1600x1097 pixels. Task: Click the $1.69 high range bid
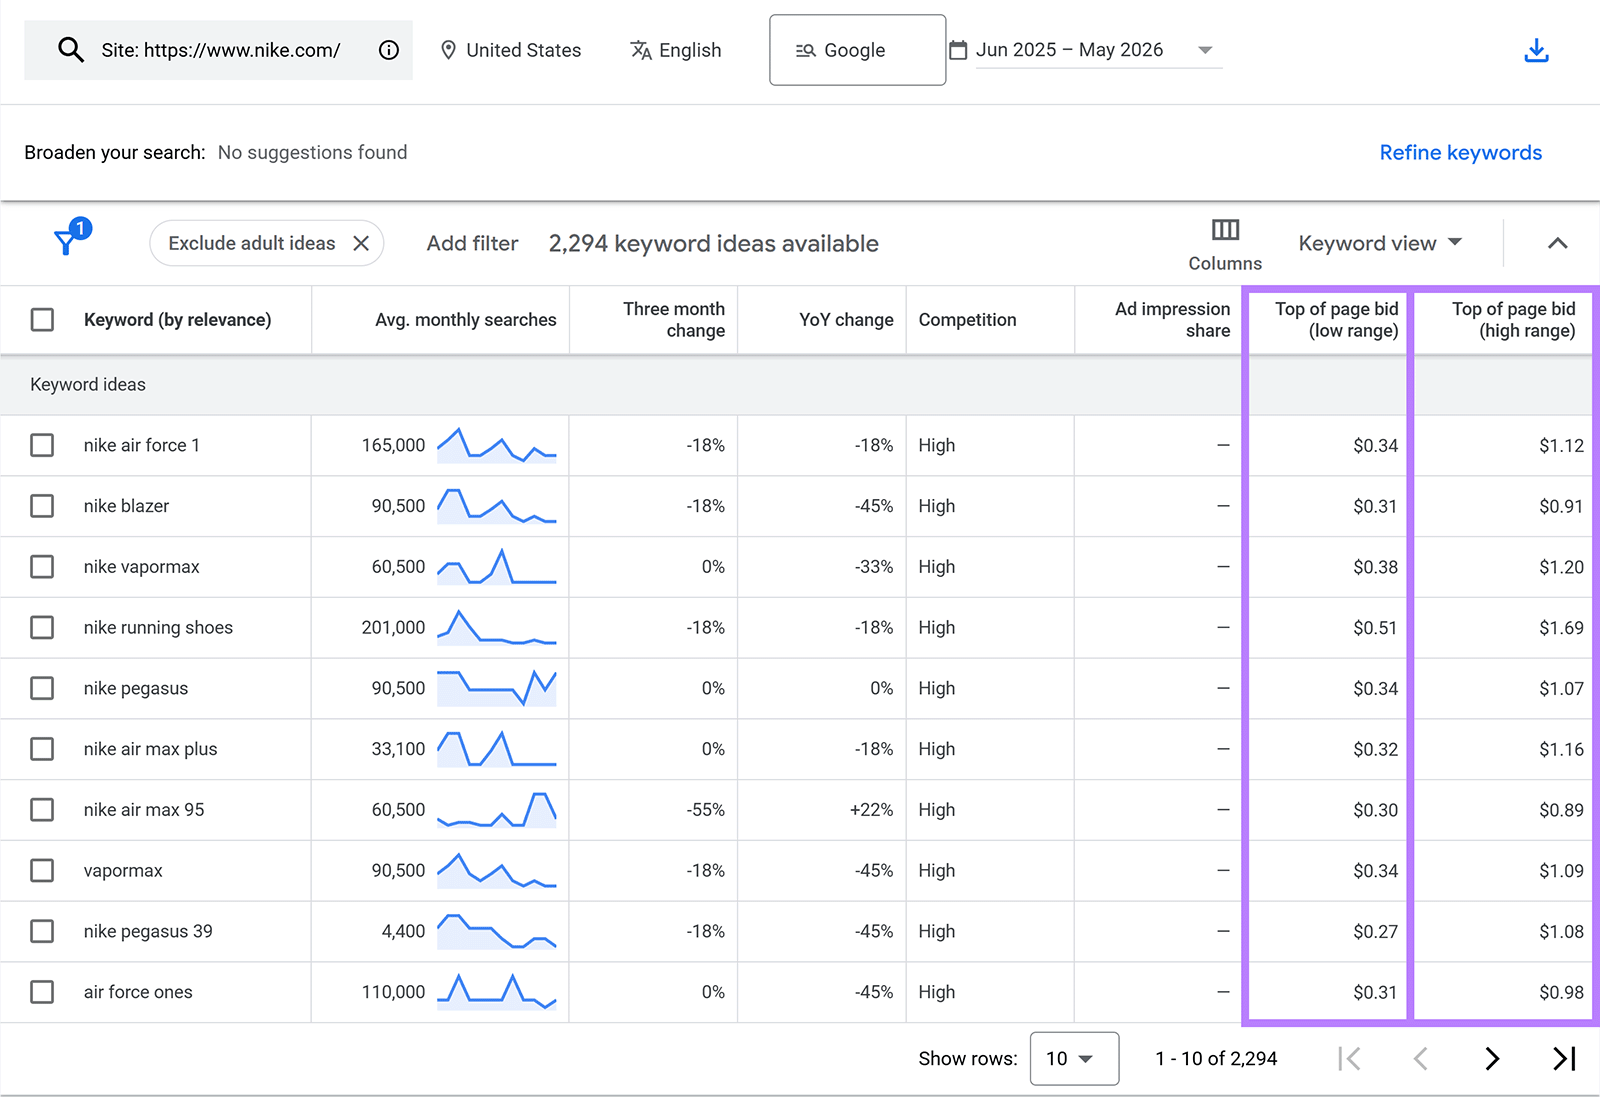[1561, 627]
